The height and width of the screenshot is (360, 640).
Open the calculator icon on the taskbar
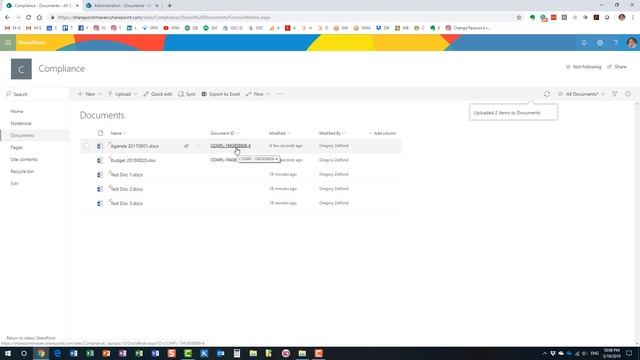click(237, 353)
